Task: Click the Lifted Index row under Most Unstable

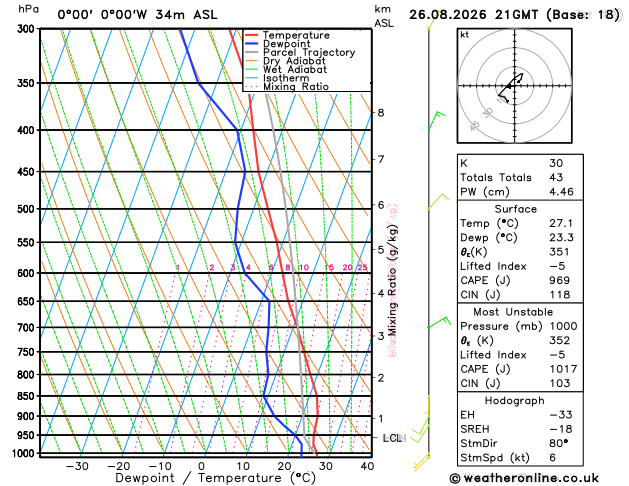Action: click(520, 355)
